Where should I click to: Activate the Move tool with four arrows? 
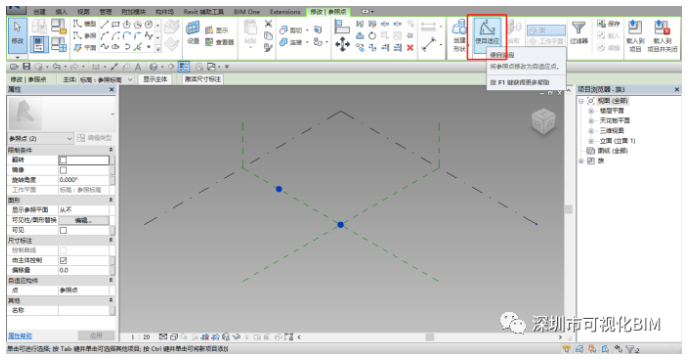(x=342, y=44)
